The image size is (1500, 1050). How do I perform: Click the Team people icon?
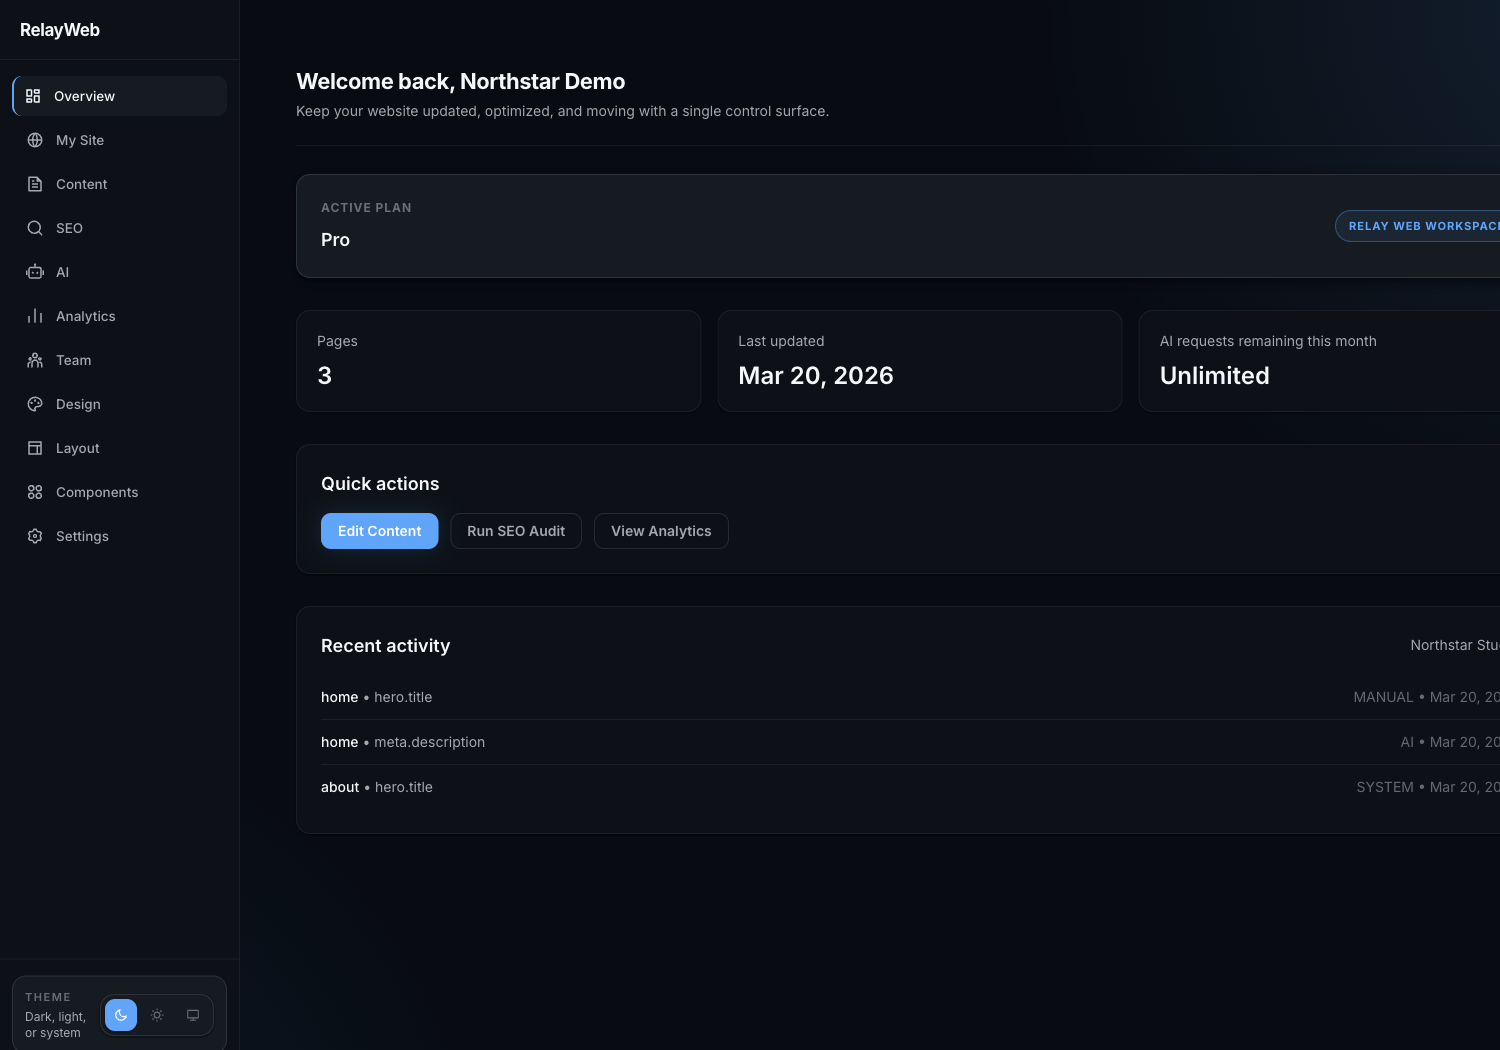click(x=35, y=360)
